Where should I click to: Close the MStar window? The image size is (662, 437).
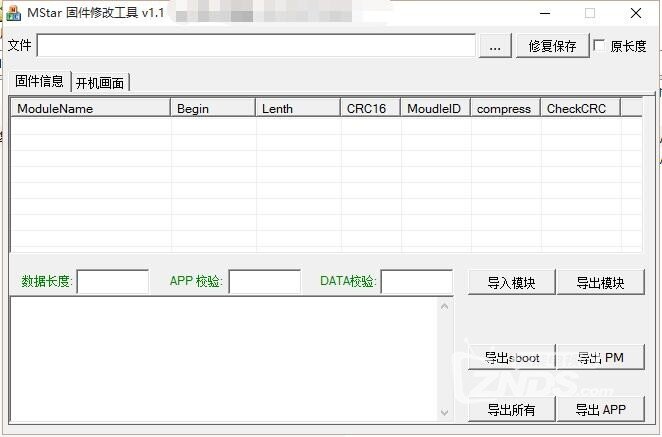[636, 13]
